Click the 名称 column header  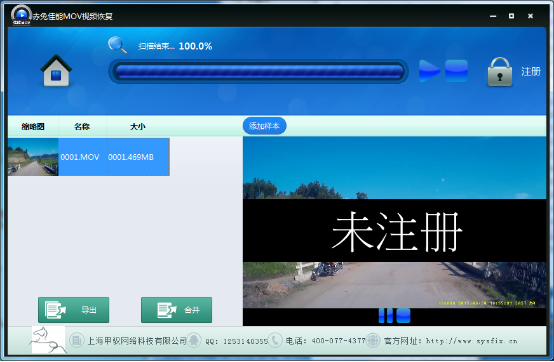[x=82, y=126]
